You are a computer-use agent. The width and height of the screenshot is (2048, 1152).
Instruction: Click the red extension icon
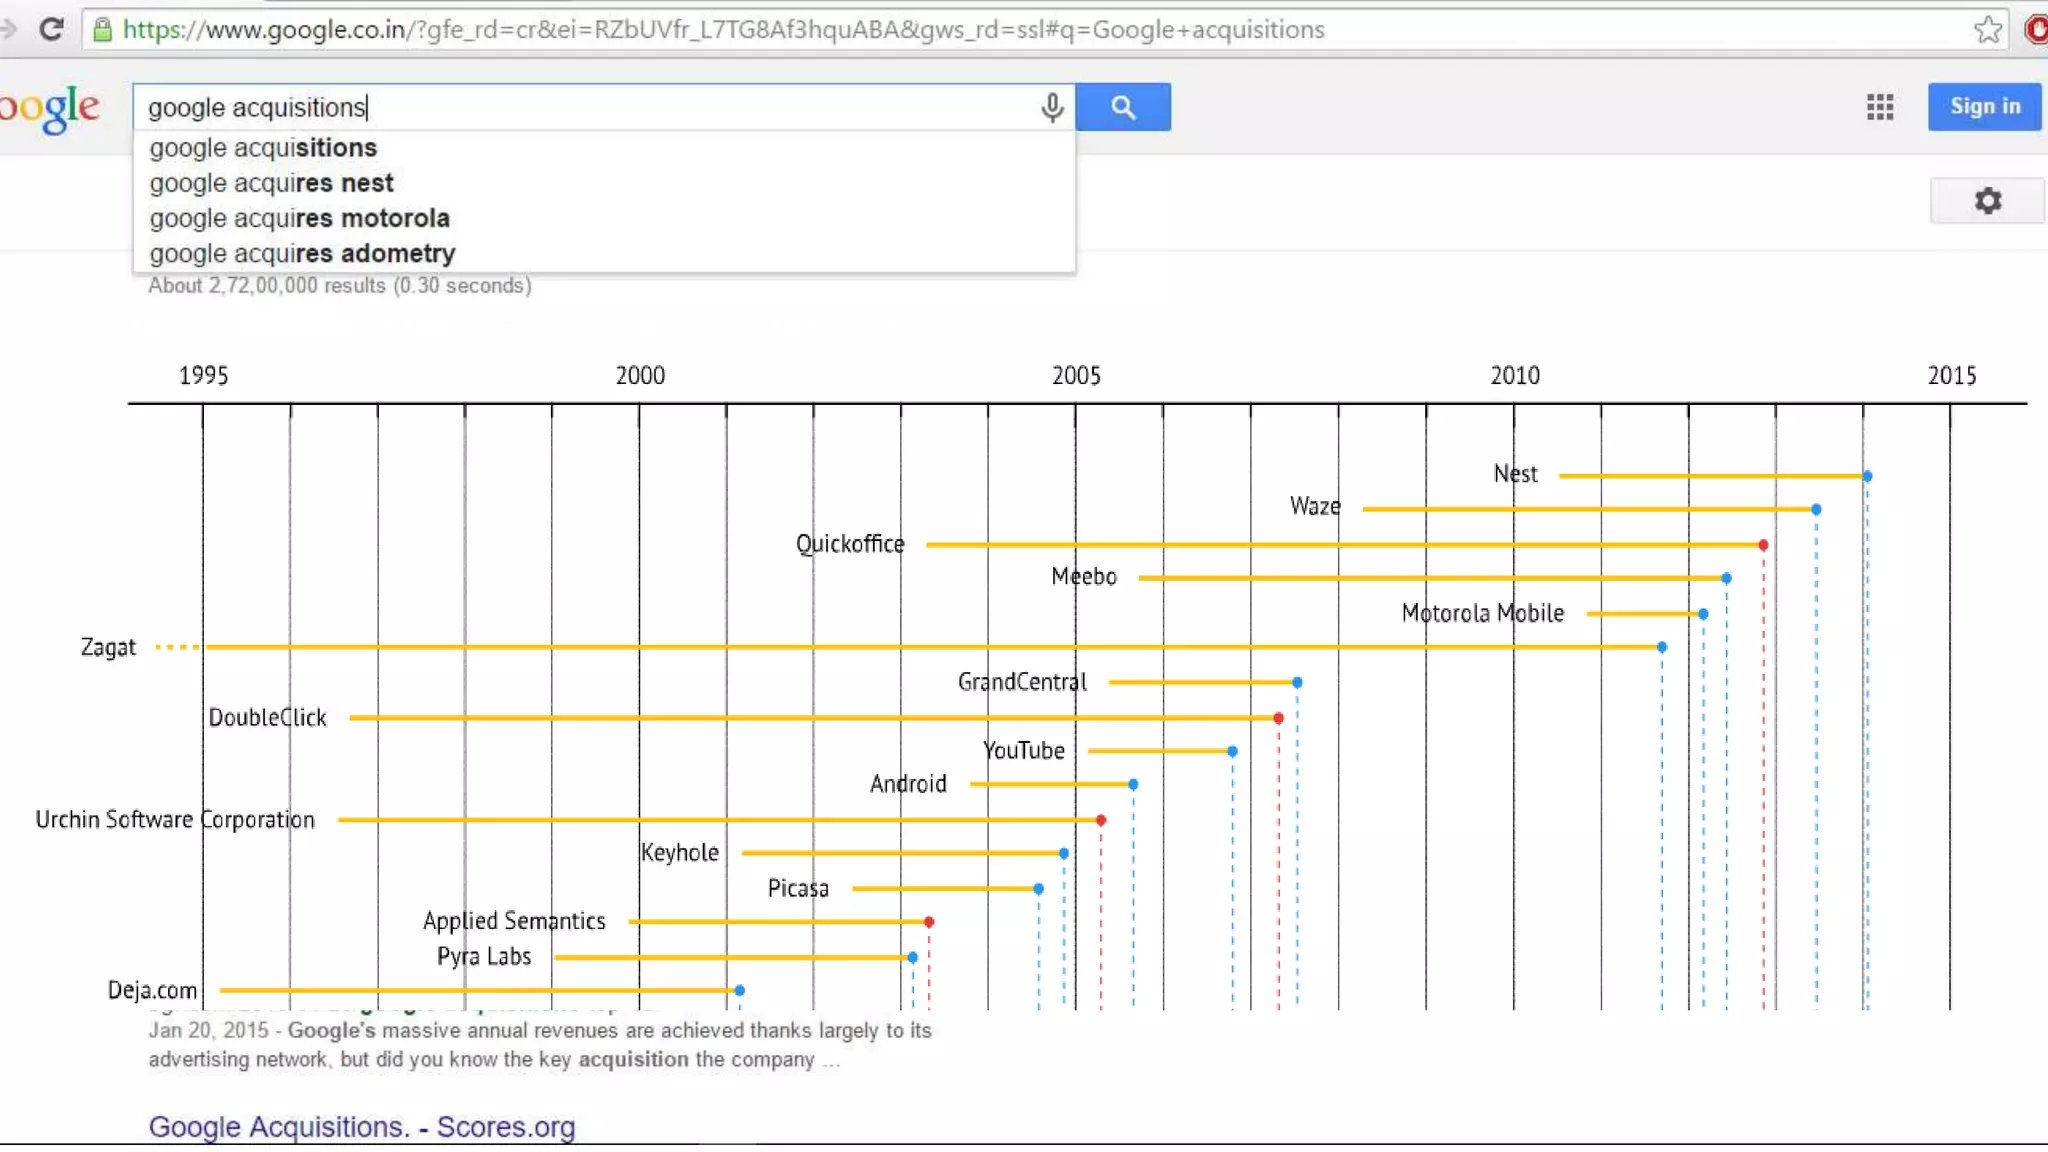[x=2036, y=29]
